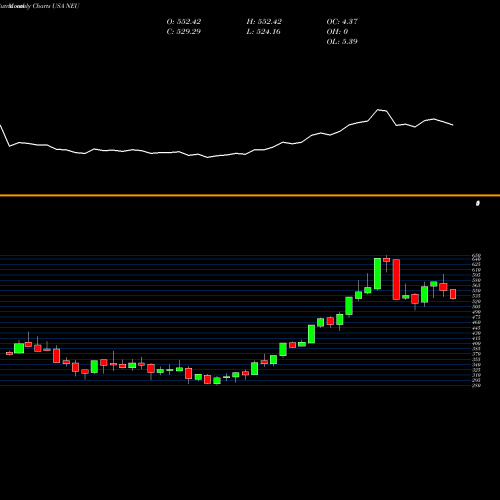Click the '400' price axis label
The image size is (500, 500).
click(x=476, y=343)
